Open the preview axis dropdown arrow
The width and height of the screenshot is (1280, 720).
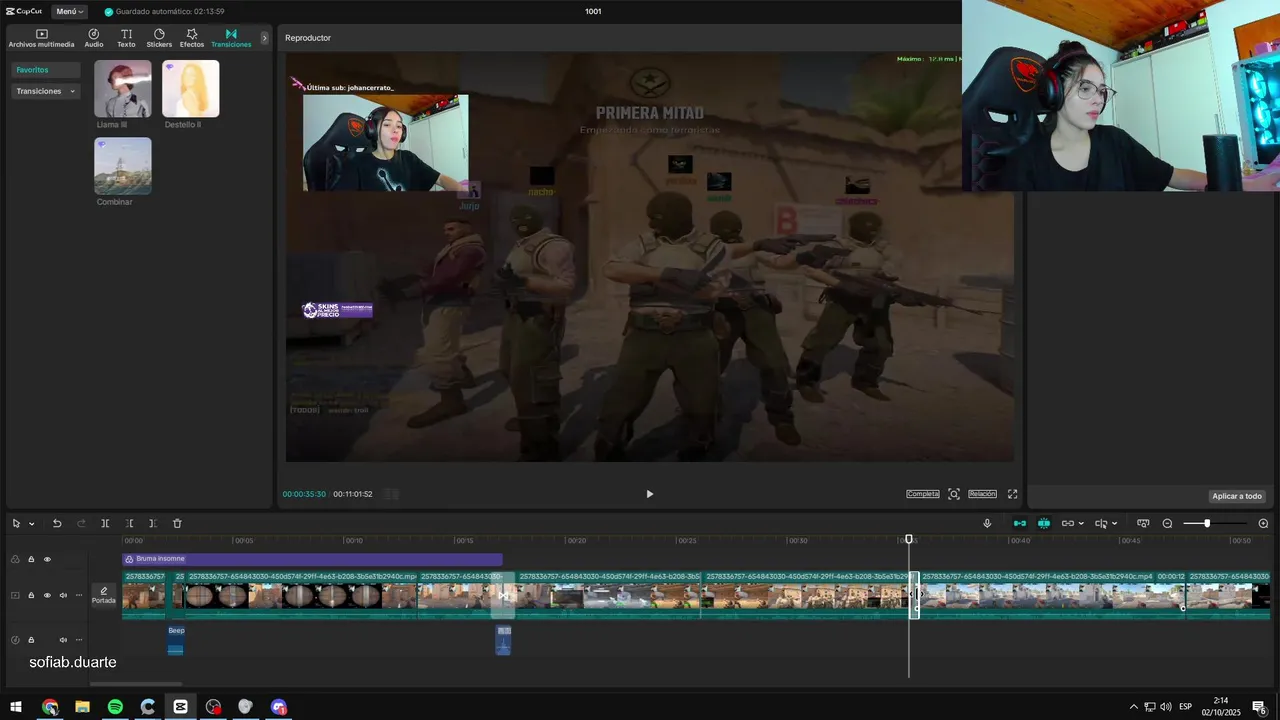[1114, 524]
